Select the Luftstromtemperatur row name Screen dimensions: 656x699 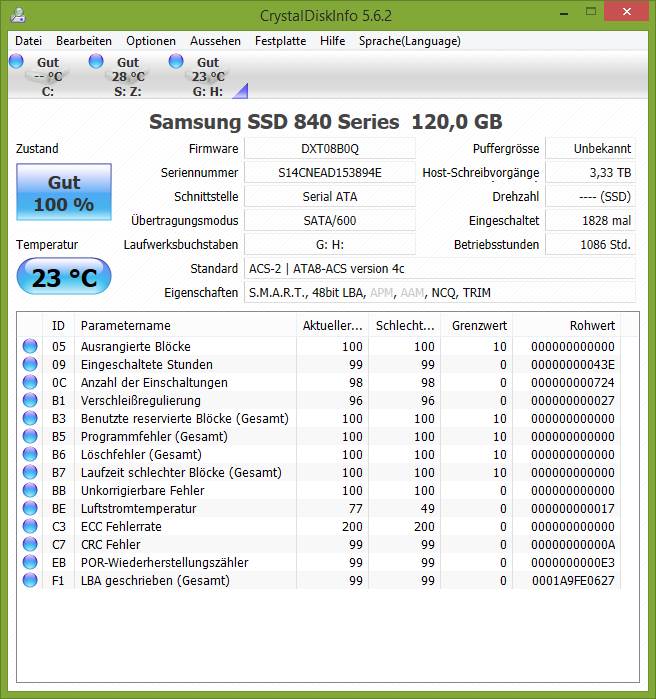pos(138,508)
